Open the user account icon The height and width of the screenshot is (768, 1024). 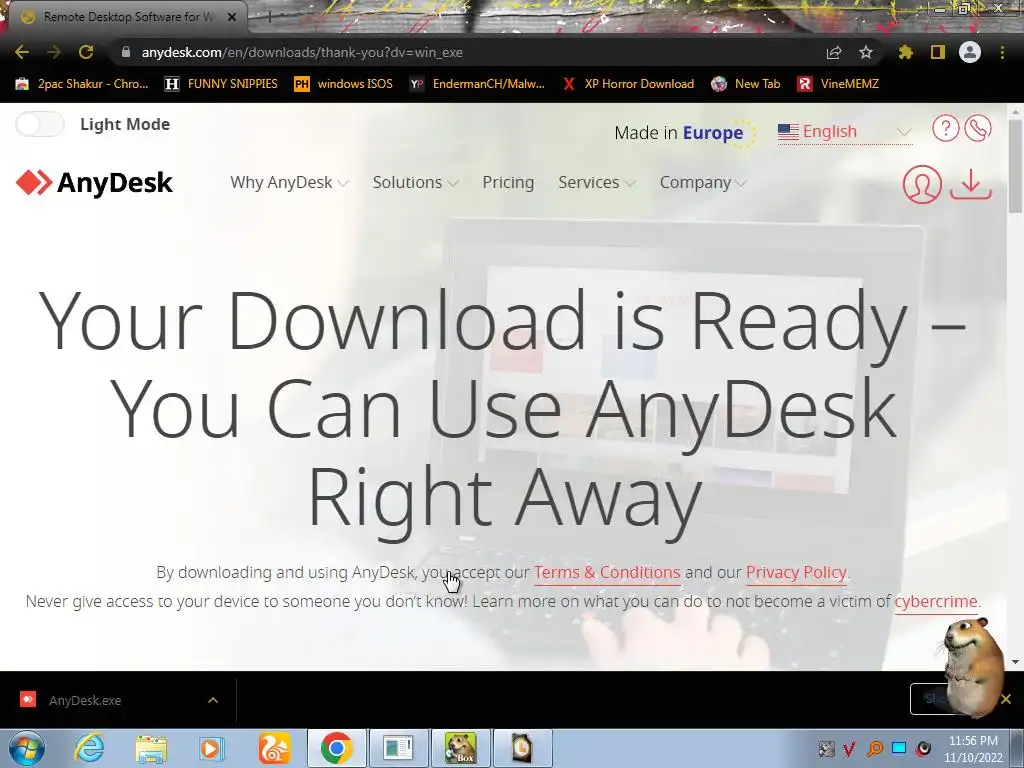(x=922, y=184)
